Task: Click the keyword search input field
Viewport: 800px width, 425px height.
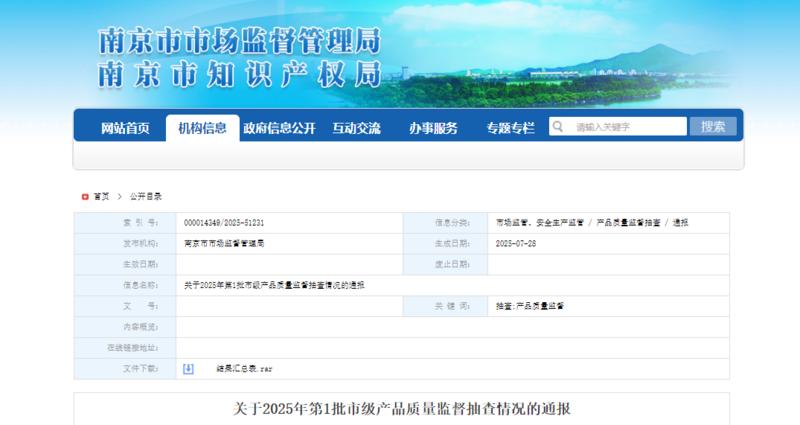Action: tap(618, 127)
